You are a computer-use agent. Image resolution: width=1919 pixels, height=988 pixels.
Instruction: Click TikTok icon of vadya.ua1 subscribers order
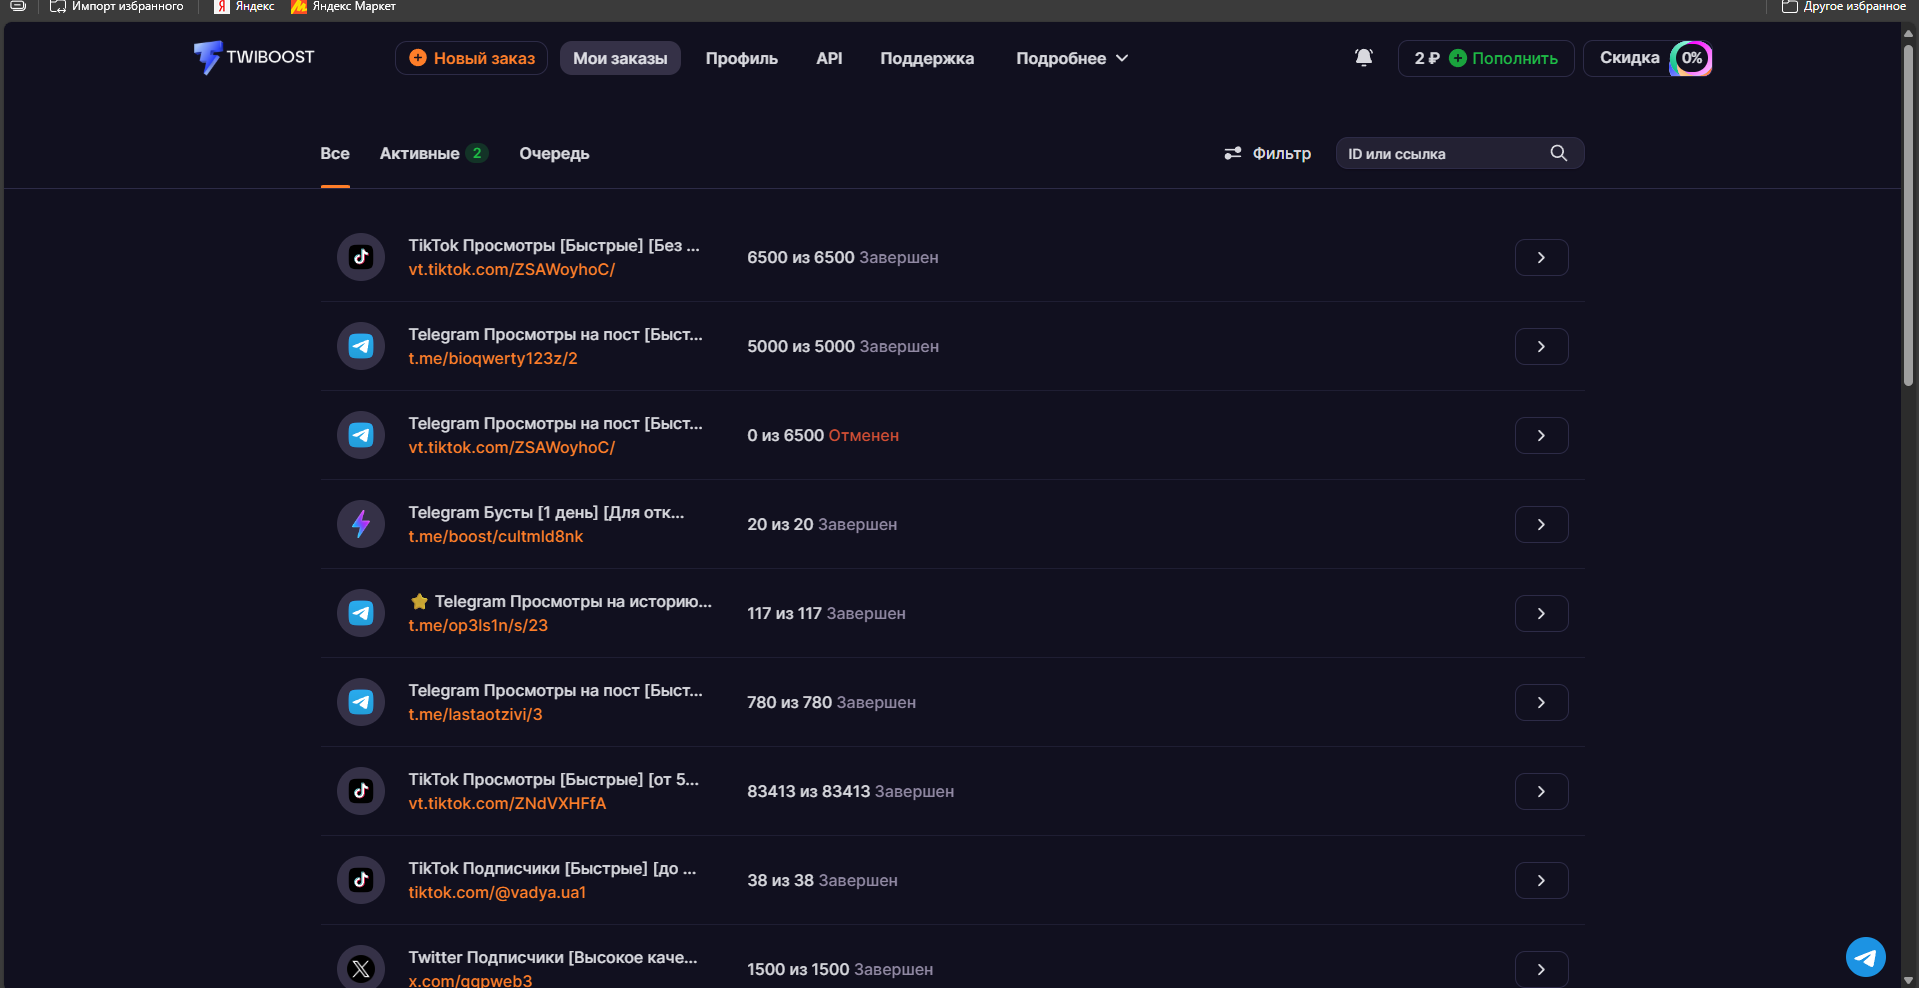click(361, 880)
